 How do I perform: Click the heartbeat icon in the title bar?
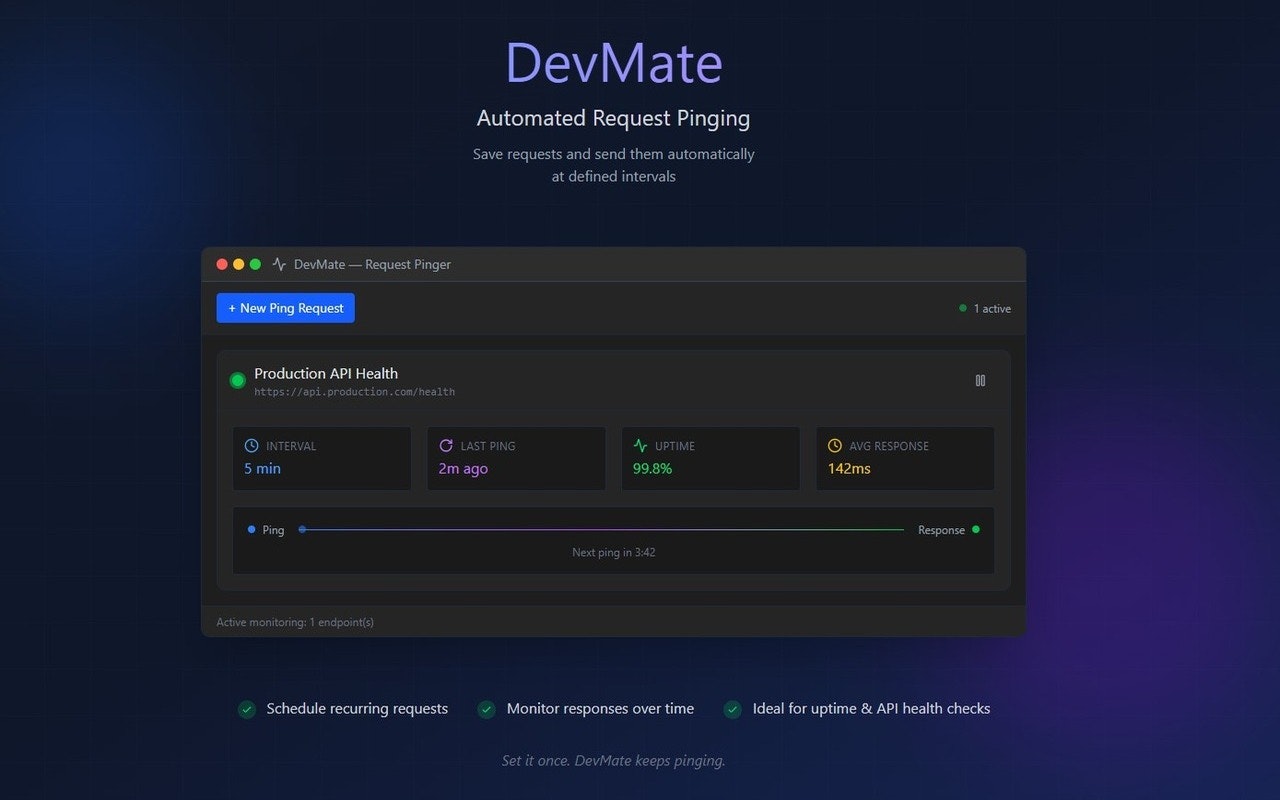click(x=277, y=264)
